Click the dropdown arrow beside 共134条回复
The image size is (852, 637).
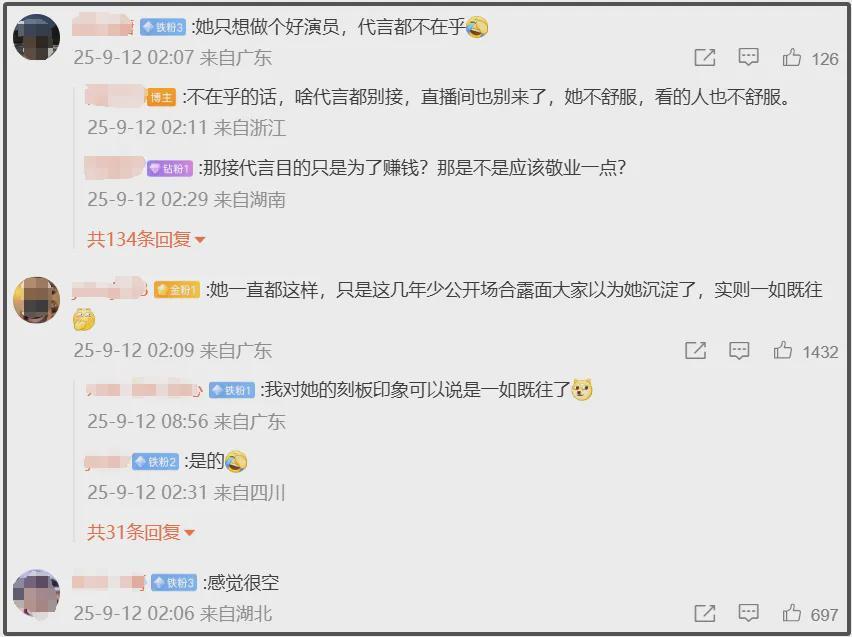[199, 240]
